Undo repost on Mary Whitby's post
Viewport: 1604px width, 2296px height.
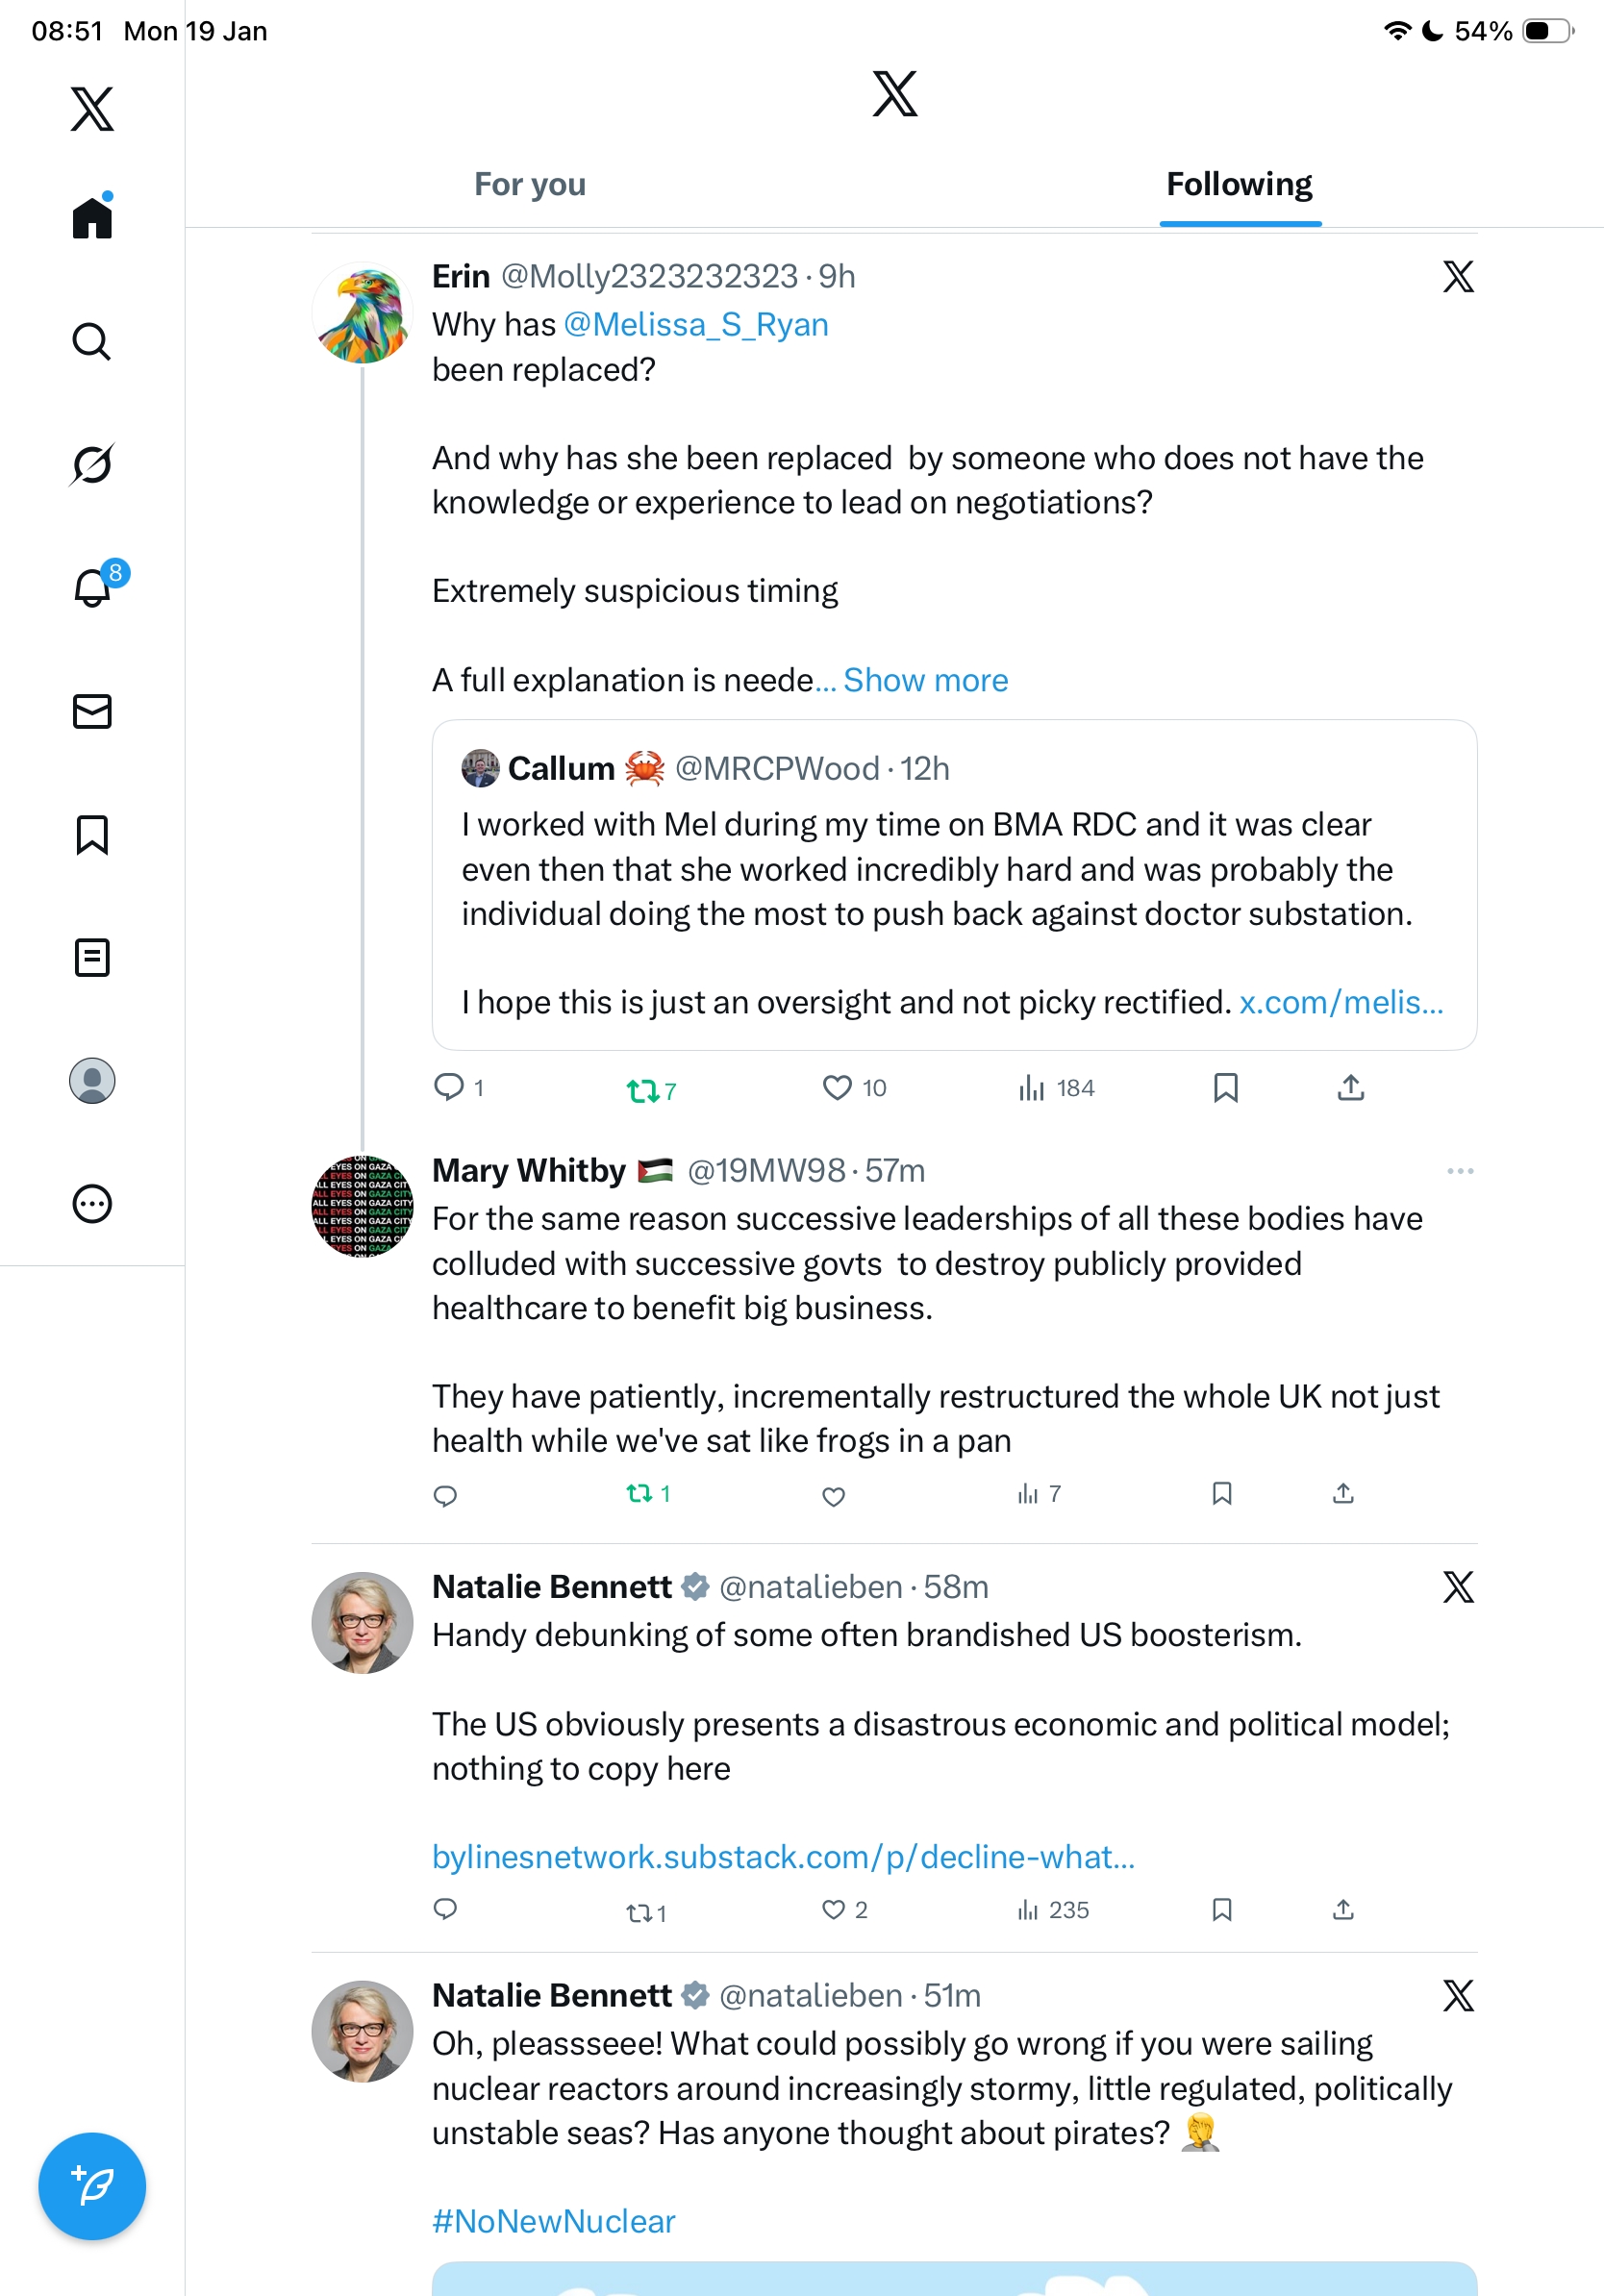tap(639, 1494)
